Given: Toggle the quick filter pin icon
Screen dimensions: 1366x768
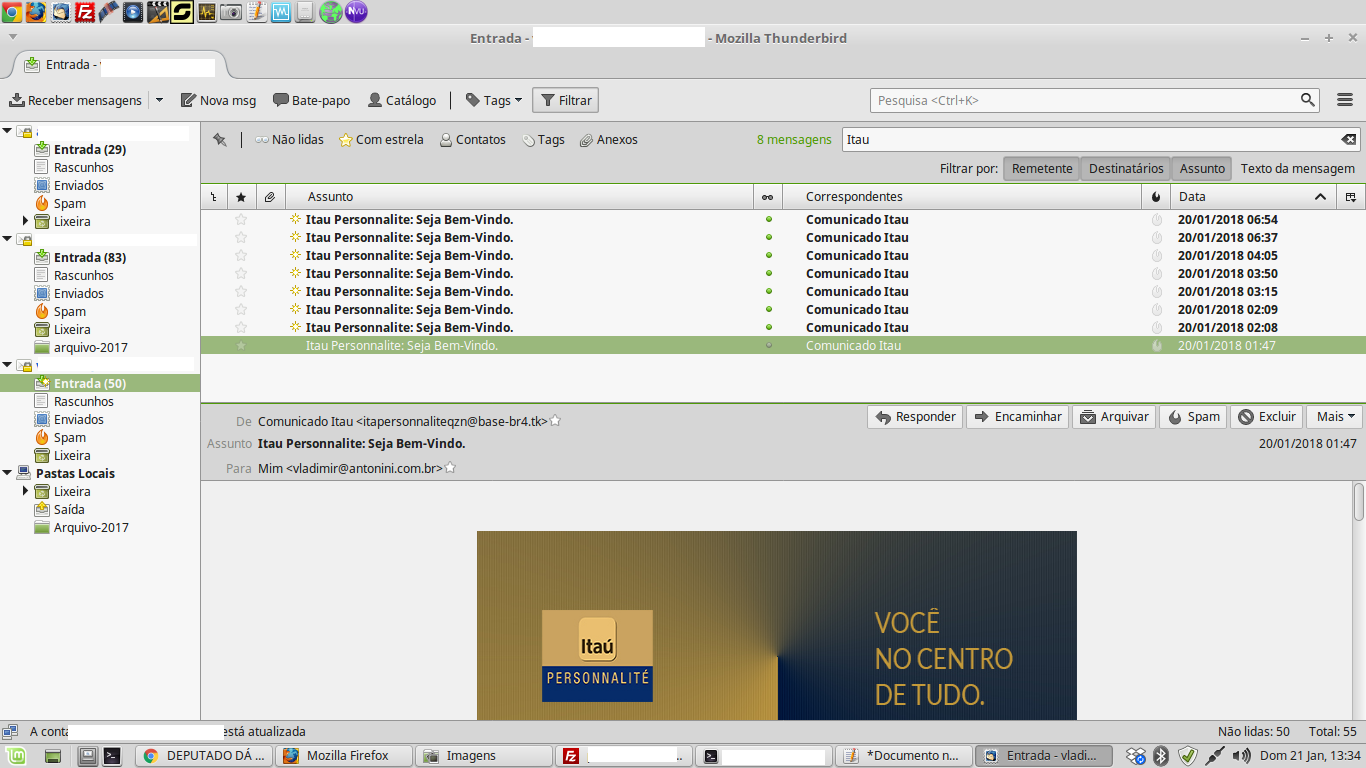Looking at the screenshot, I should tap(219, 140).
